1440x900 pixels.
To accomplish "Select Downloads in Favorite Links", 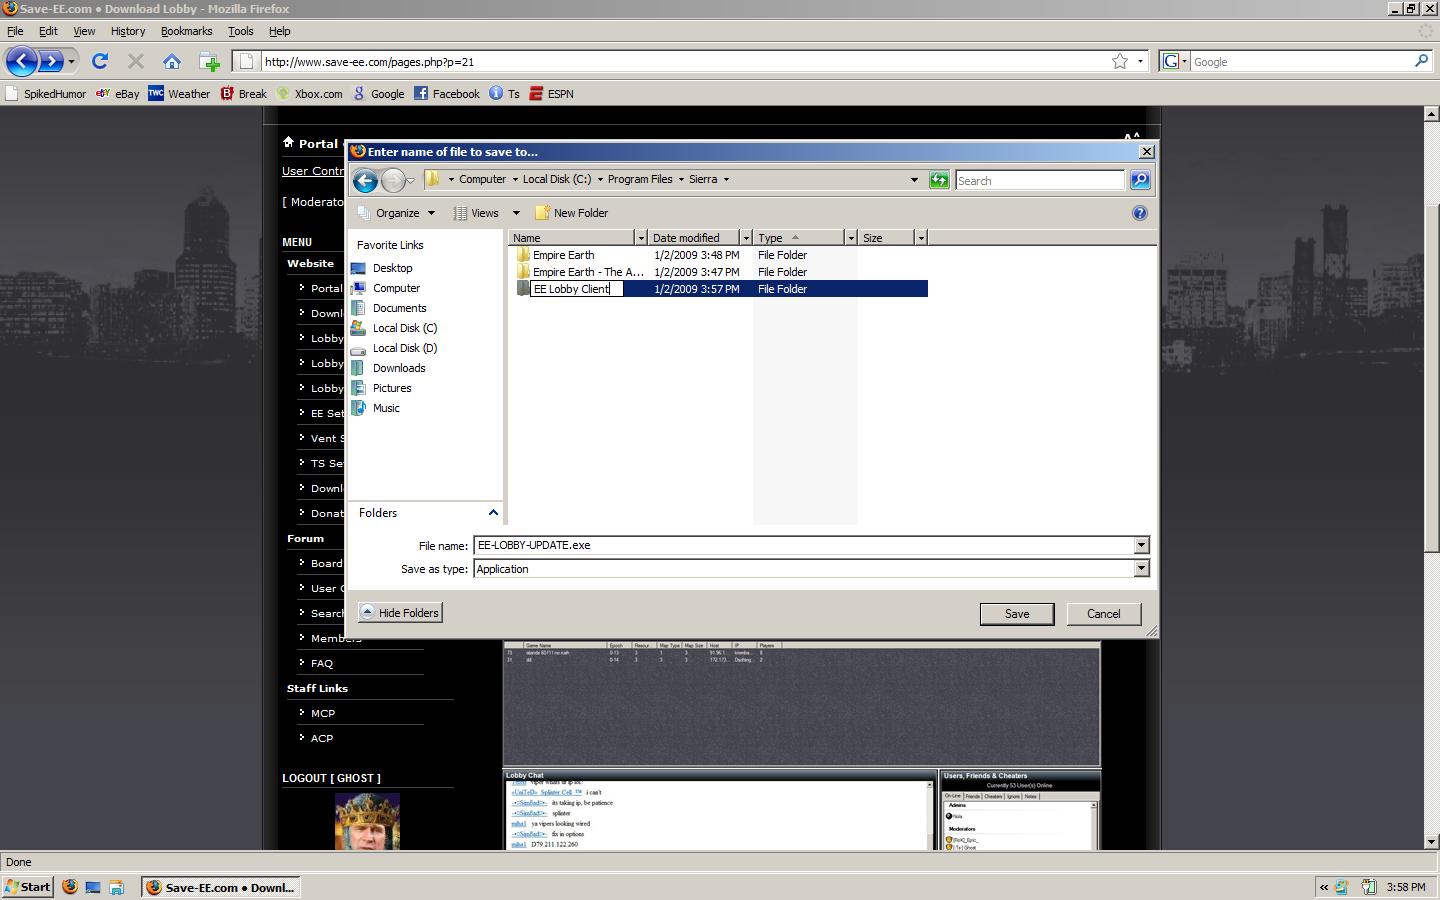I will coord(399,368).
